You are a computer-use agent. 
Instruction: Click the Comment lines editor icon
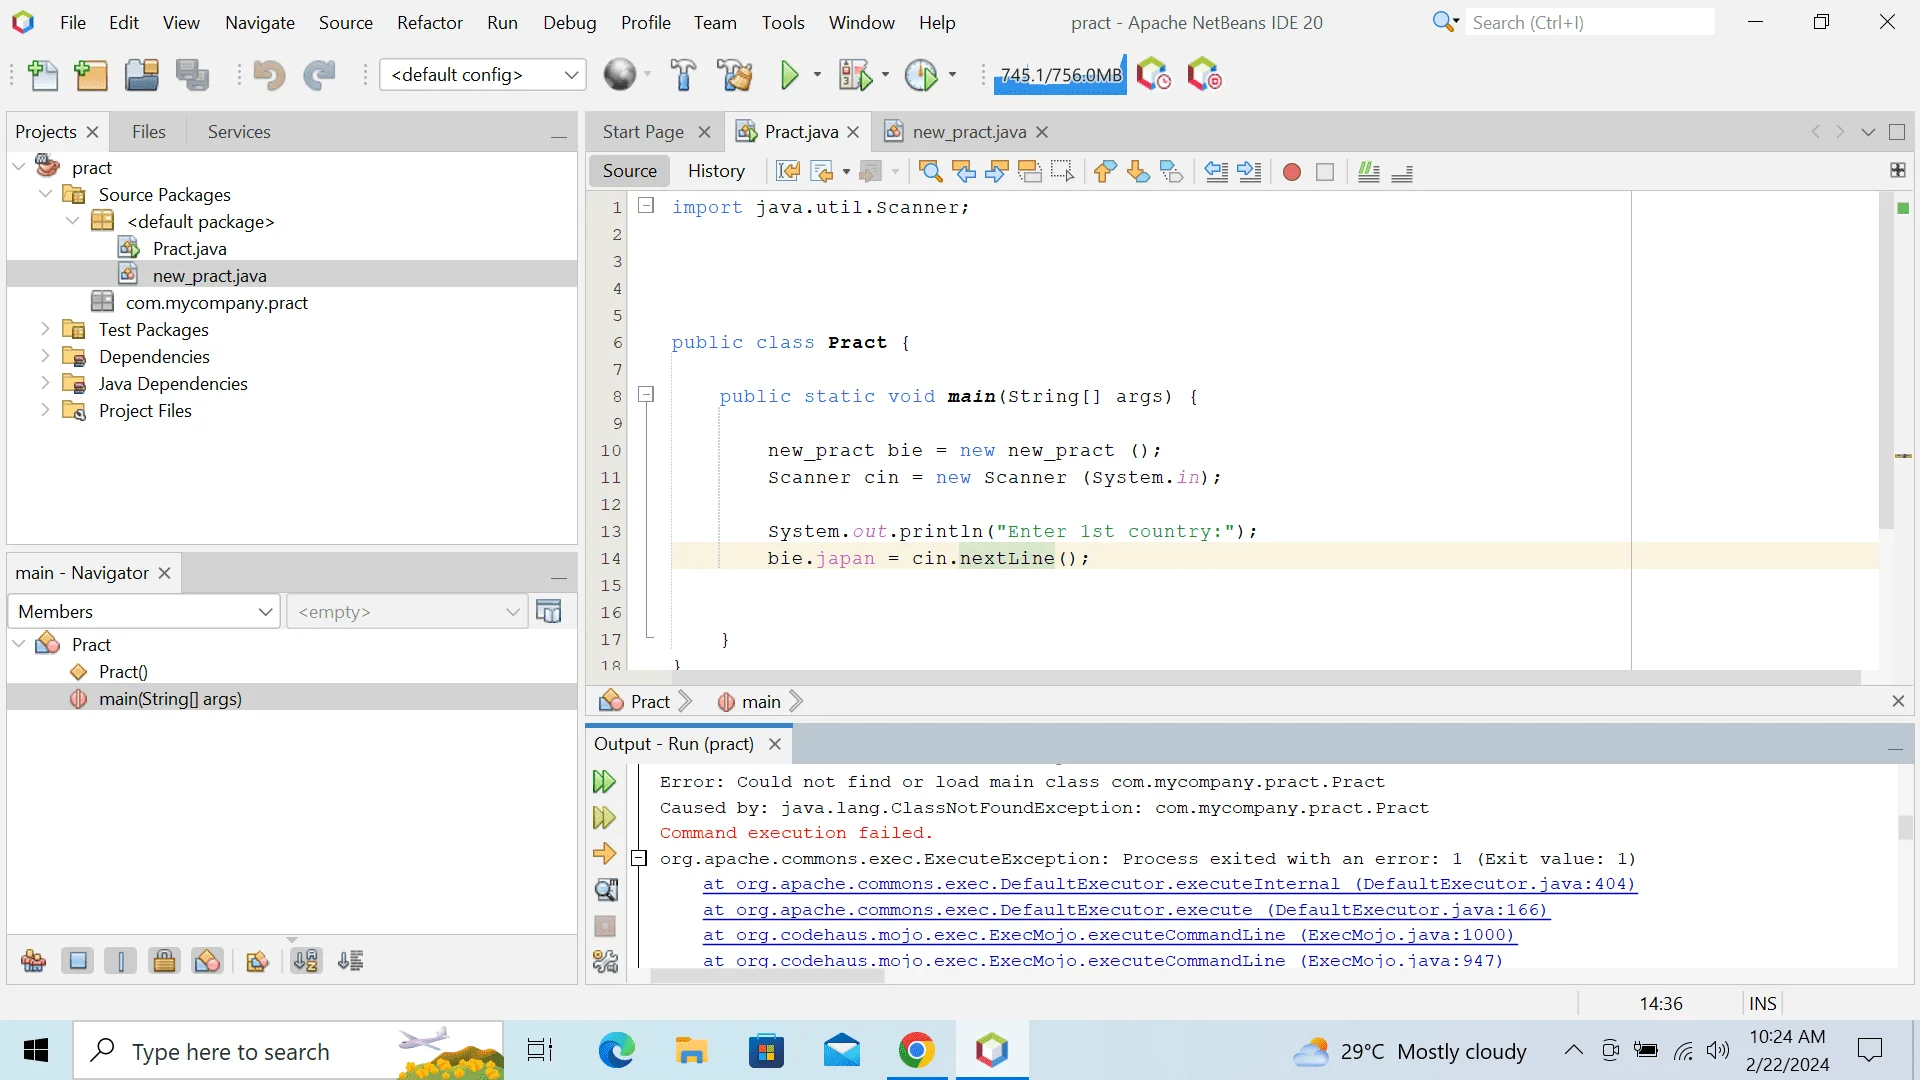pyautogui.click(x=1369, y=172)
